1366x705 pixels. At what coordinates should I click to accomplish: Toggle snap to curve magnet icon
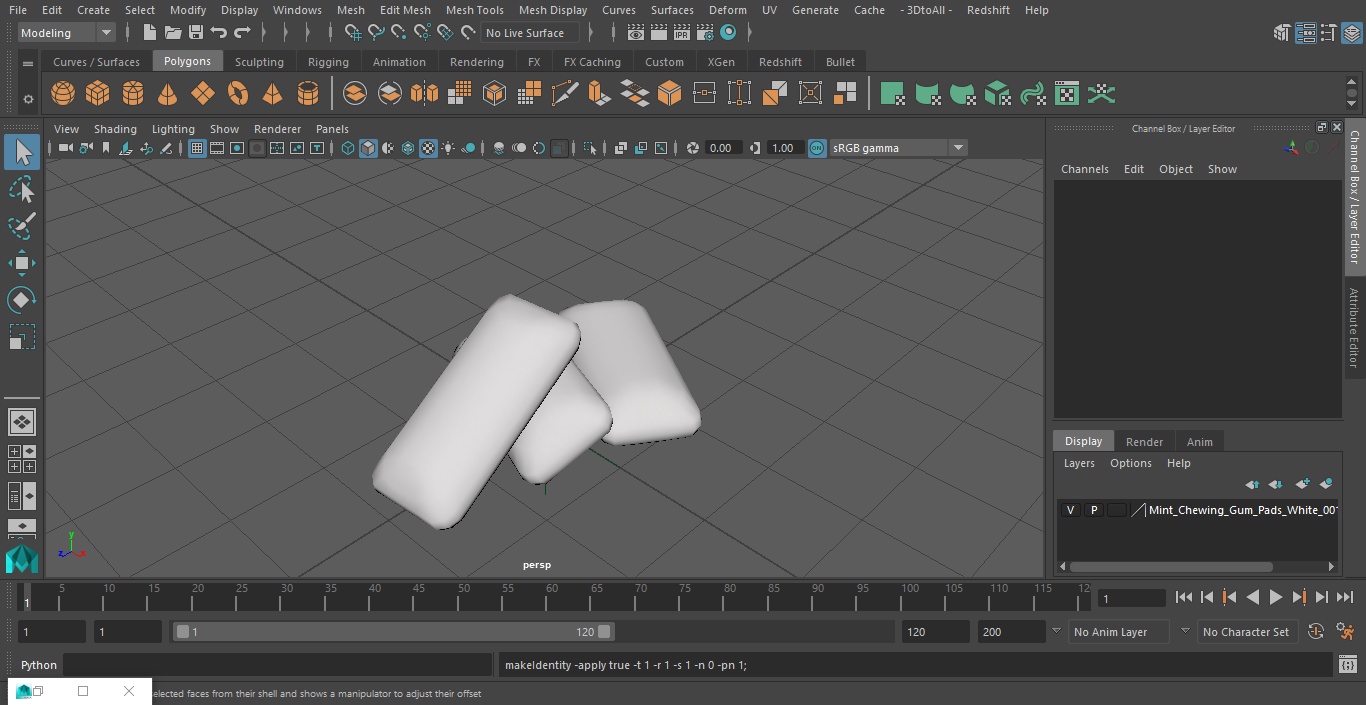click(376, 33)
